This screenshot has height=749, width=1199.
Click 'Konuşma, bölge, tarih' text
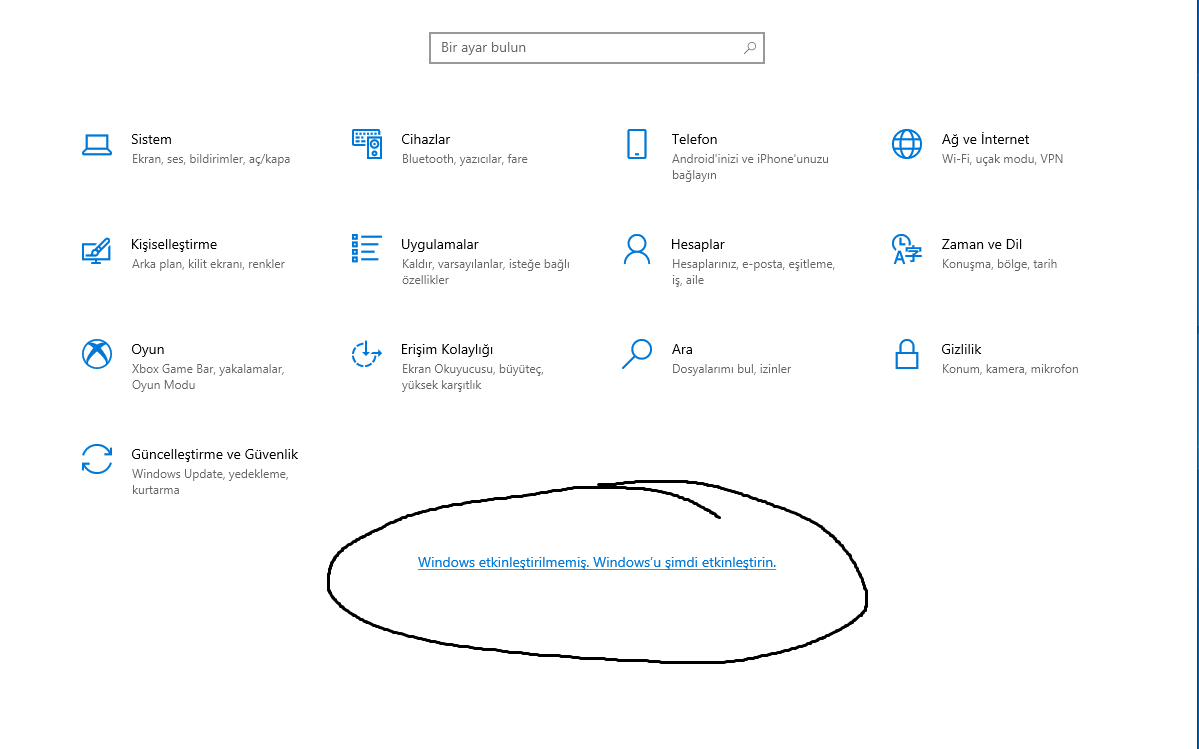coord(999,264)
